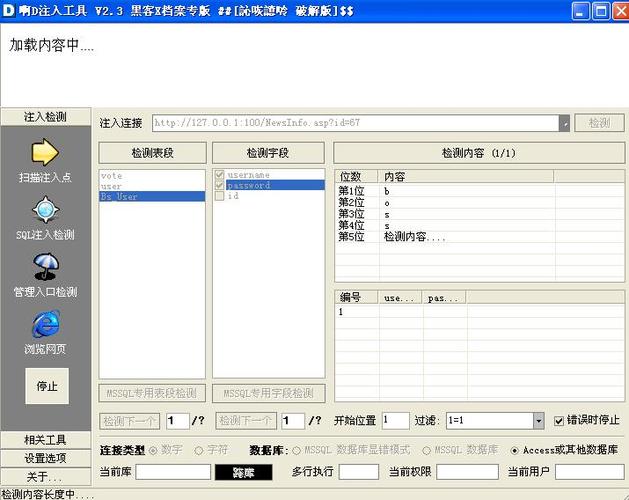
Task: Open SQL注入检测 from the sidebar
Action: [x=45, y=211]
